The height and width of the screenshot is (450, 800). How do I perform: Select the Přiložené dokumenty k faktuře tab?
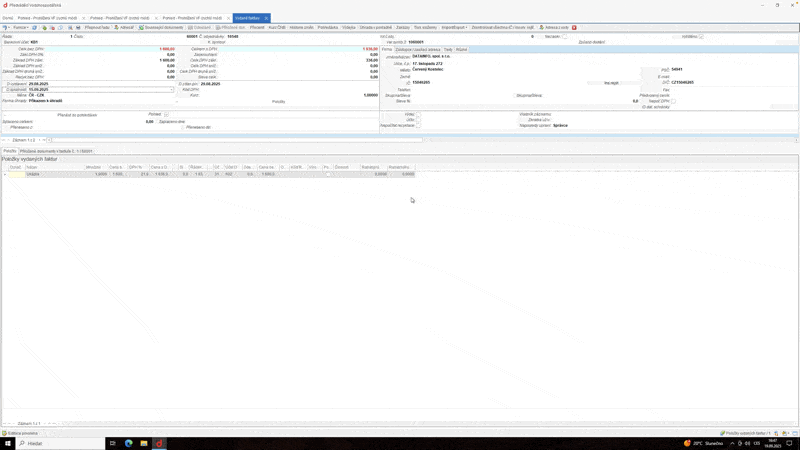click(x=57, y=151)
